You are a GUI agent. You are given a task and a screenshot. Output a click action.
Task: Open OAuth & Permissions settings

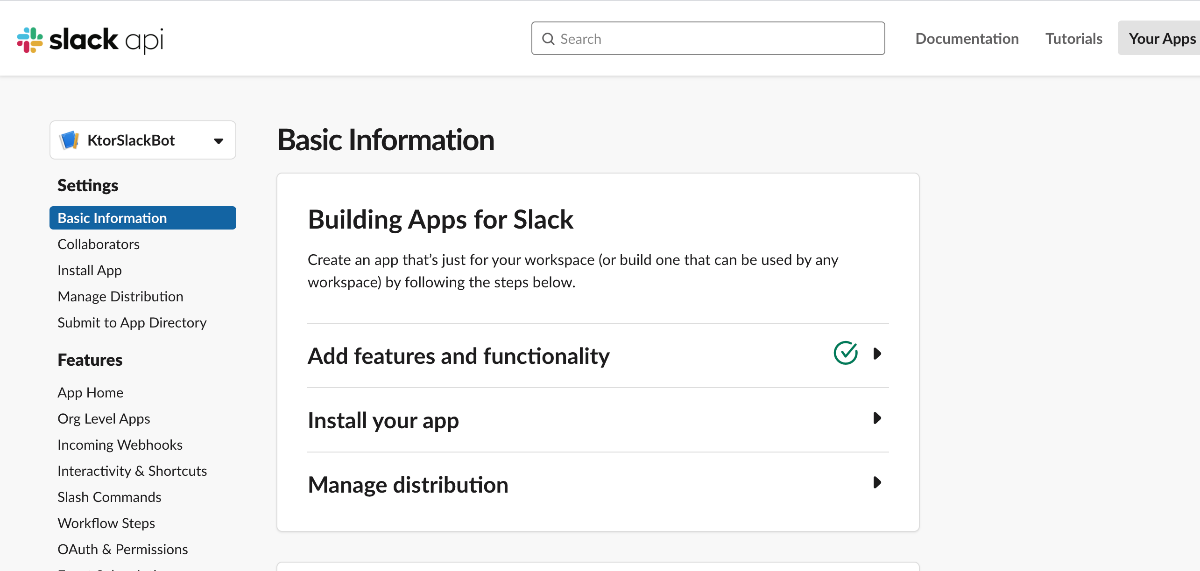[122, 549]
